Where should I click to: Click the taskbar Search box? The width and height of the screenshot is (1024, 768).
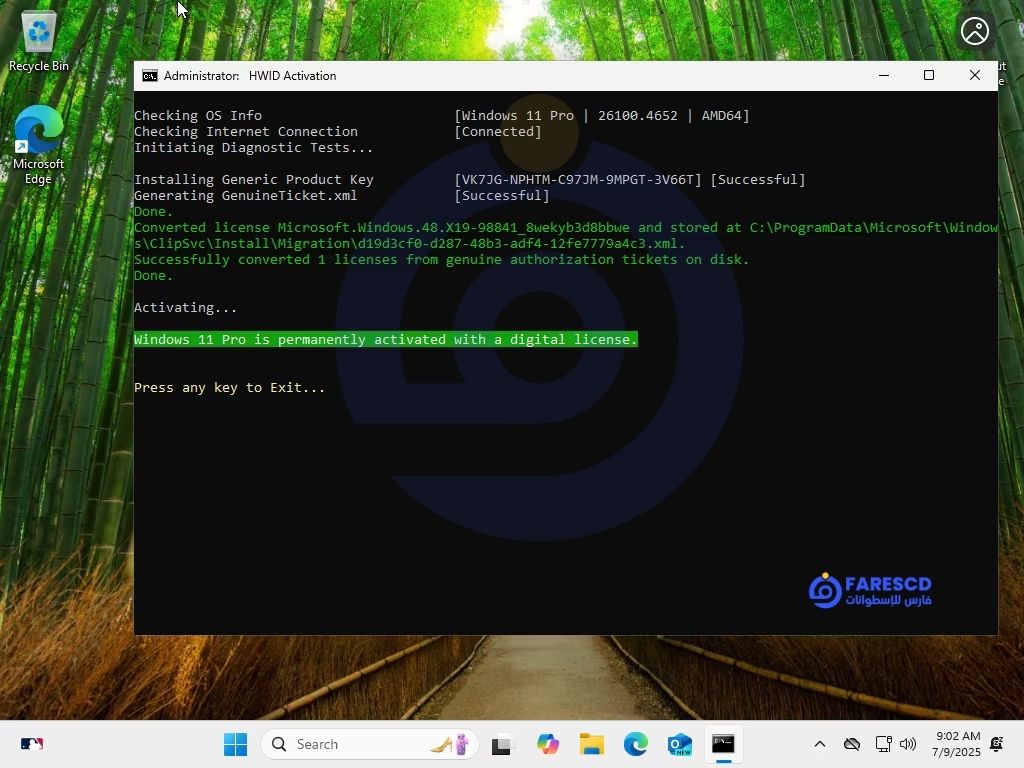[x=370, y=744]
